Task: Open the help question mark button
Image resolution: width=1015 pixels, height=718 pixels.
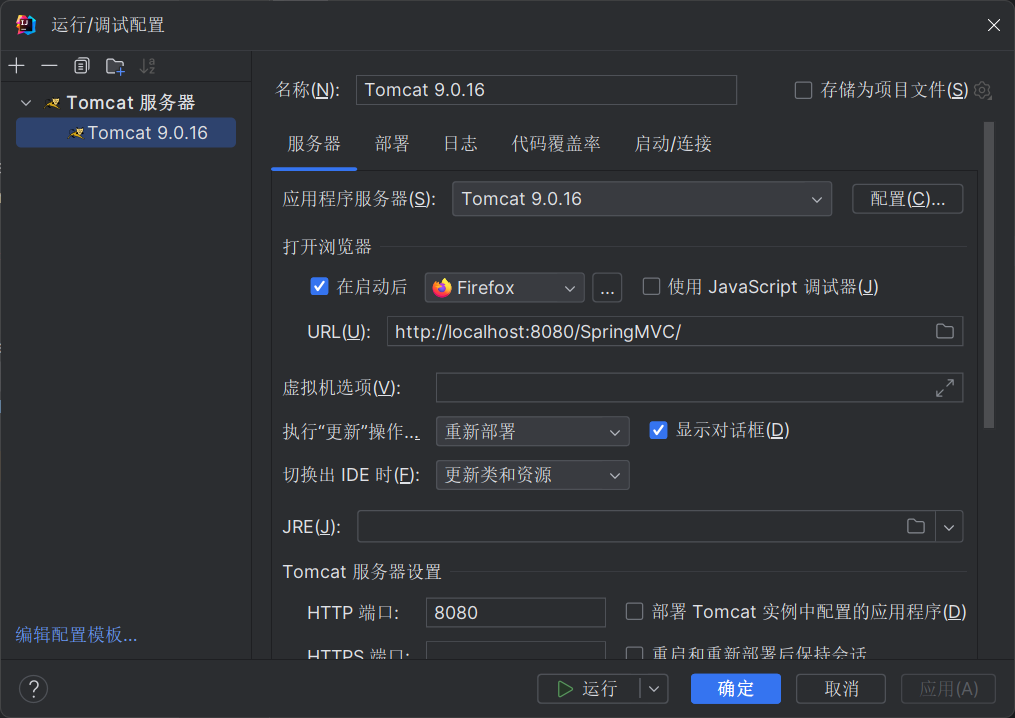Action: point(34,689)
